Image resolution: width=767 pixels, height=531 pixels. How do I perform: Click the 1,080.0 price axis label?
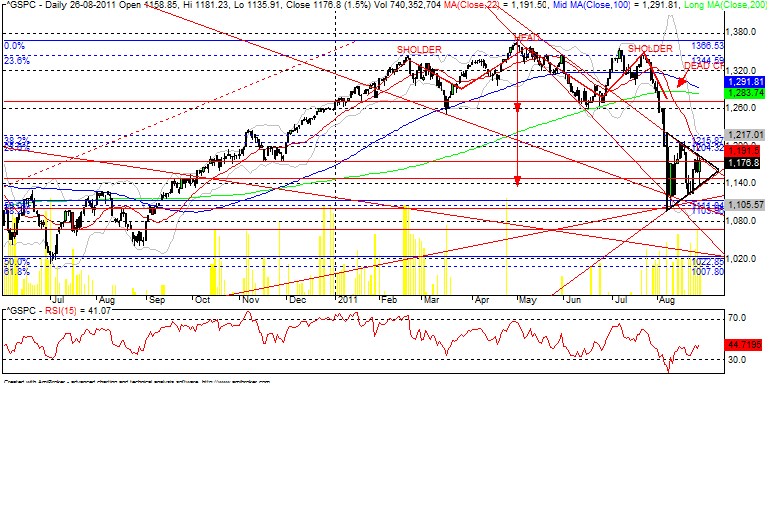(x=742, y=221)
